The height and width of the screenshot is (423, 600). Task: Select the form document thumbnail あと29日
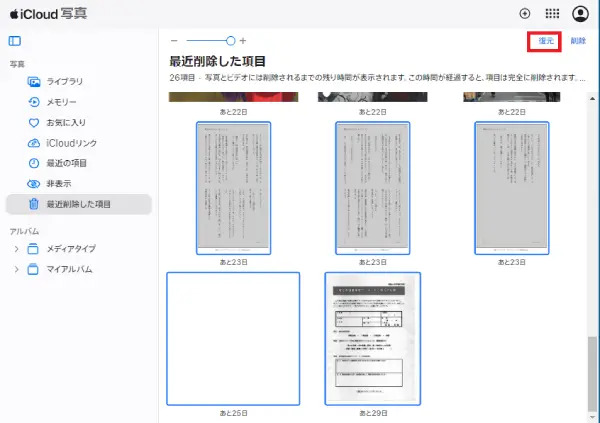pos(373,339)
